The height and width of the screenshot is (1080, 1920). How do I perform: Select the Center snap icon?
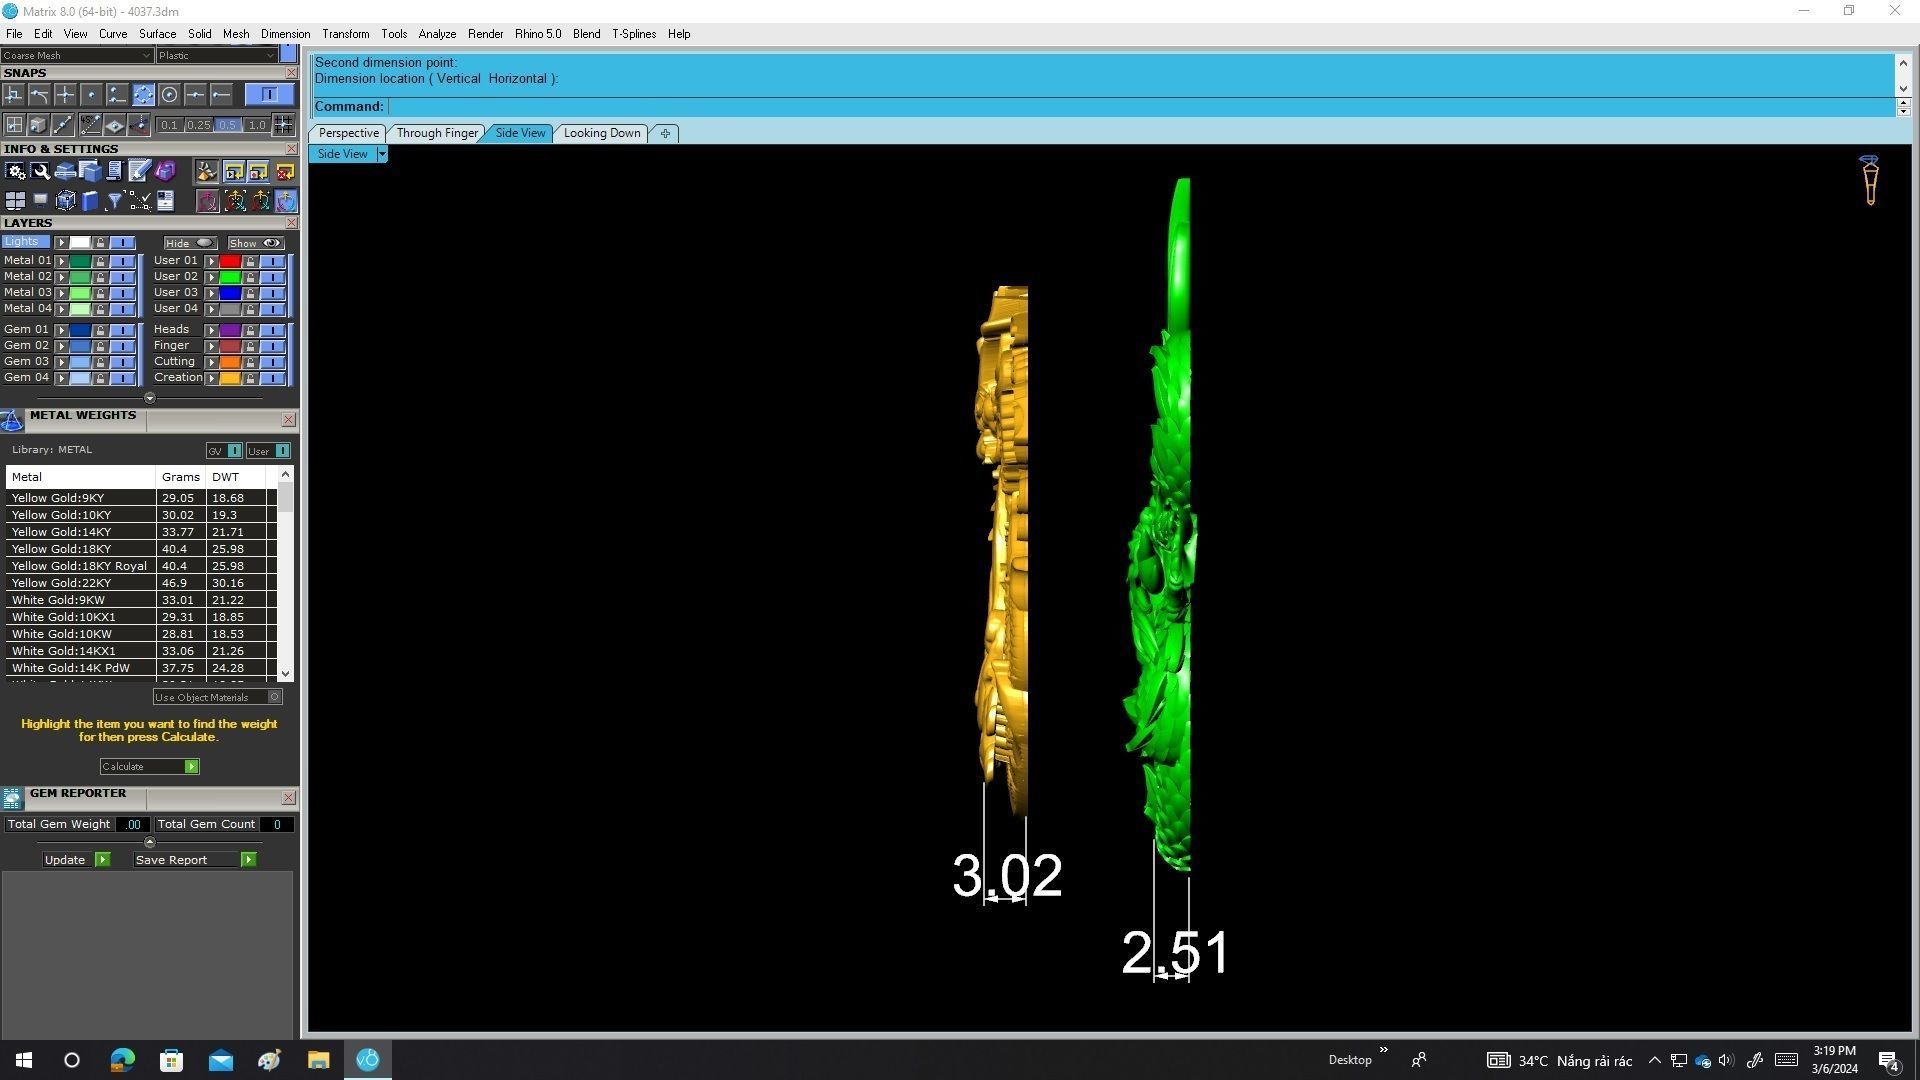pos(169,95)
